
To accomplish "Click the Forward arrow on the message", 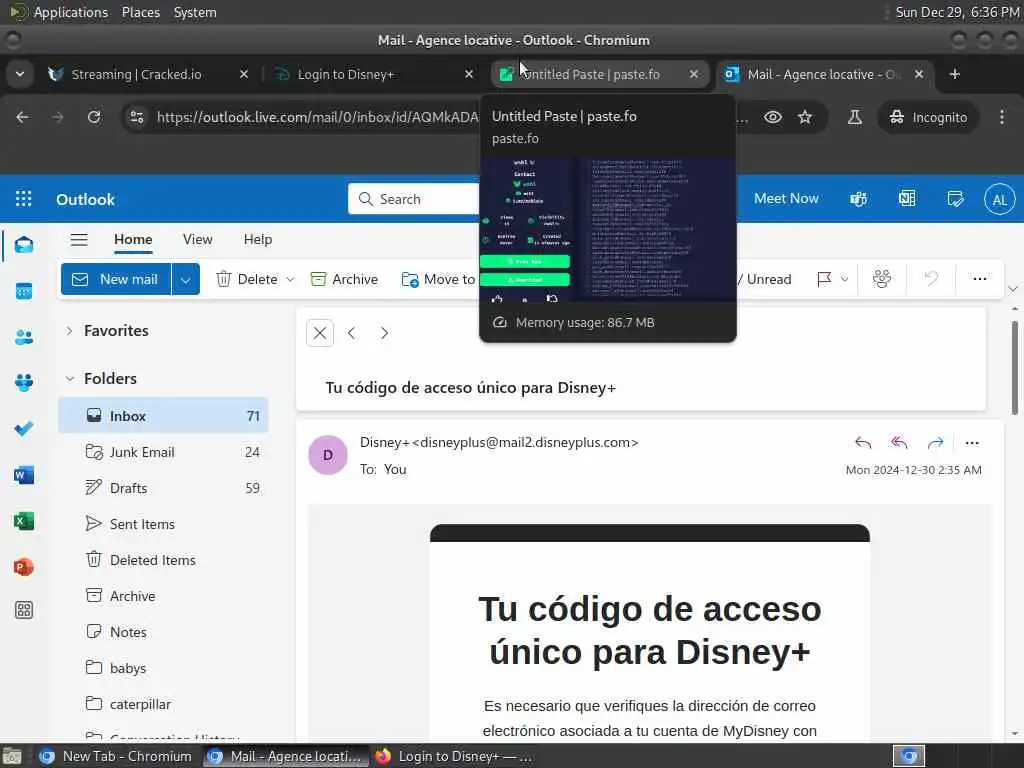I will [935, 443].
